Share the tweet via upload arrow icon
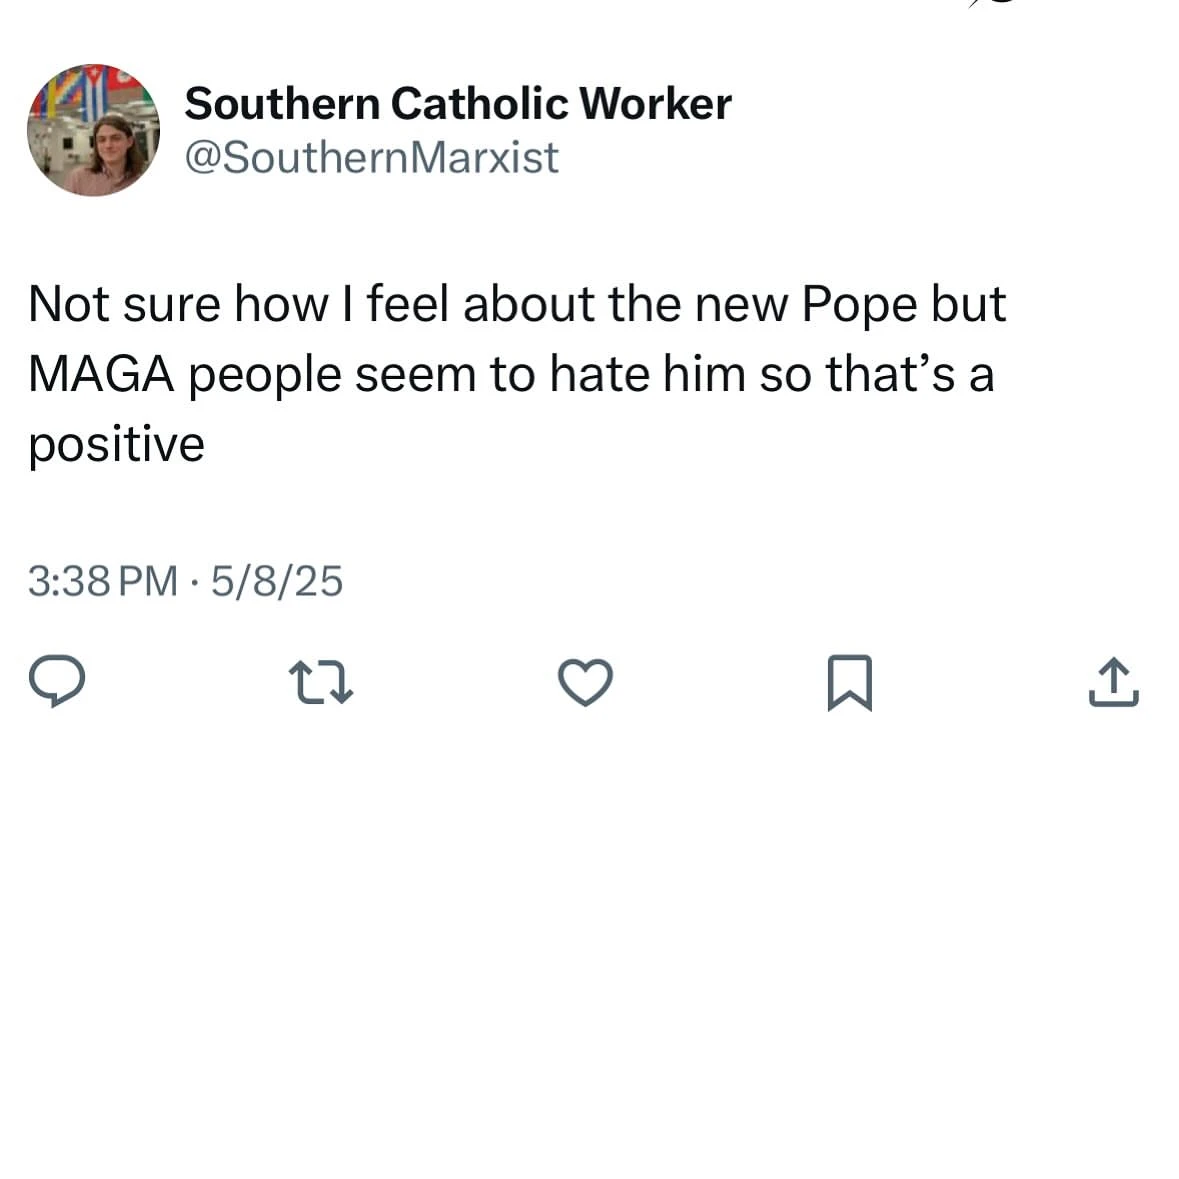This screenshot has height=1179, width=1179. pos(1113,682)
